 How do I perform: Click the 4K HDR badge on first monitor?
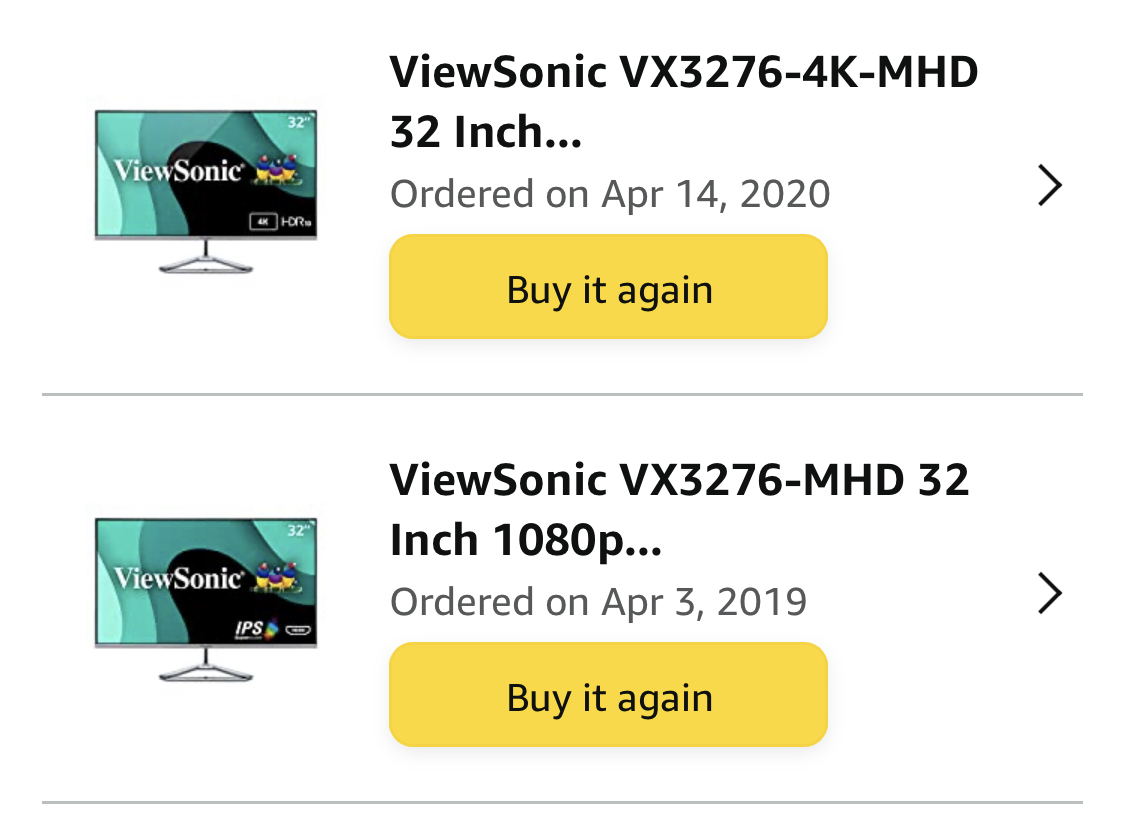point(281,222)
